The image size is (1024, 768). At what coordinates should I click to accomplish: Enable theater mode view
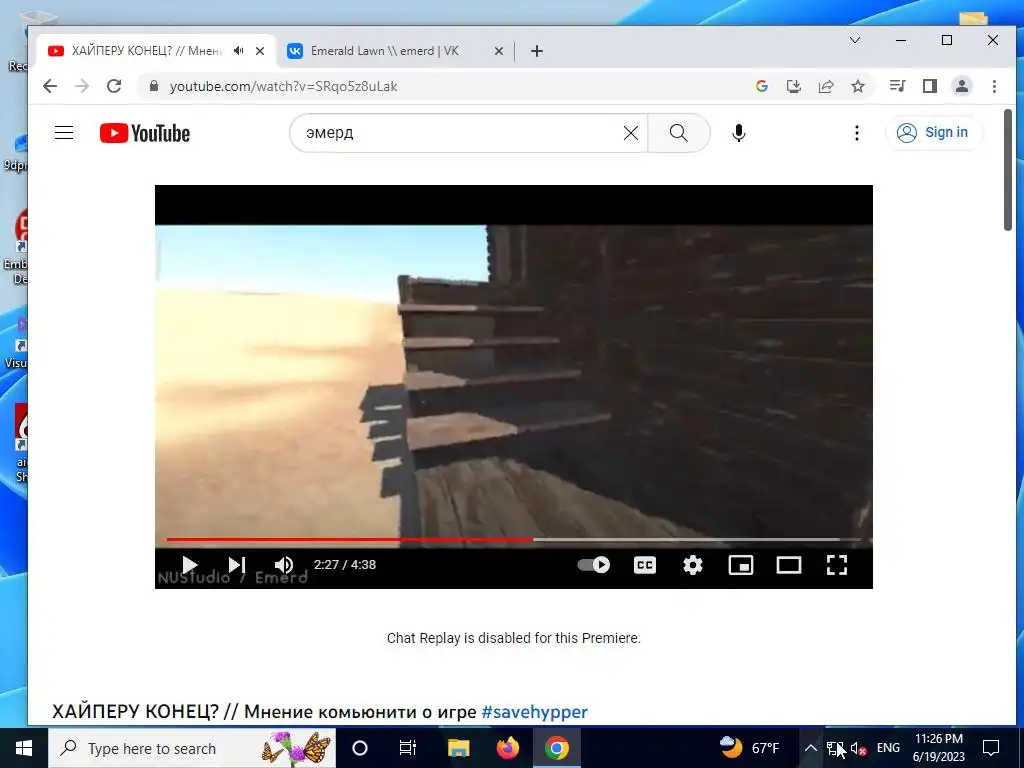point(788,565)
